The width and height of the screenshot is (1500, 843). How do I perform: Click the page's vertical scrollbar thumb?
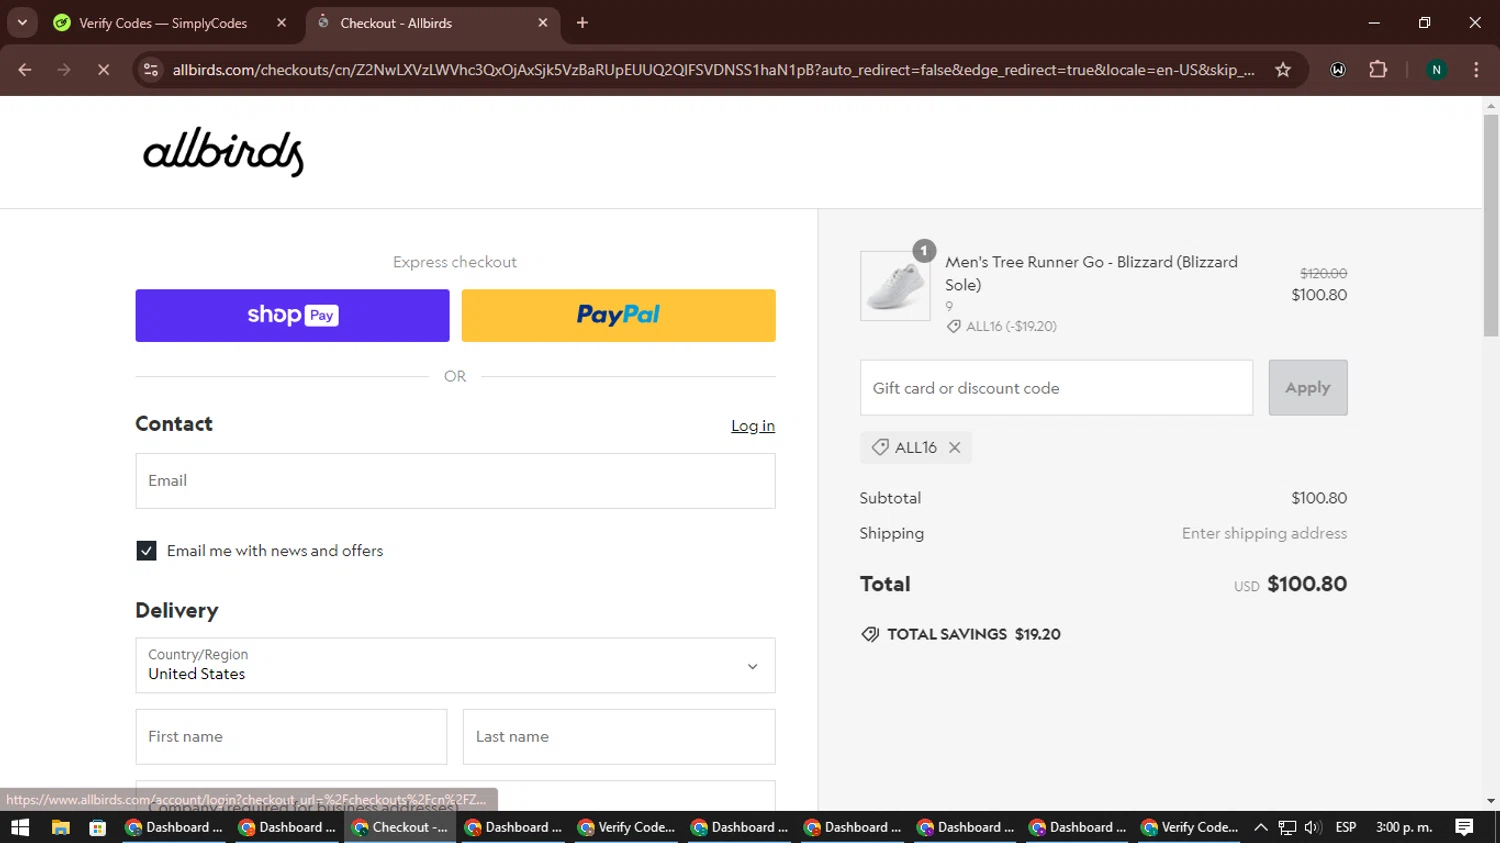tap(1491, 225)
